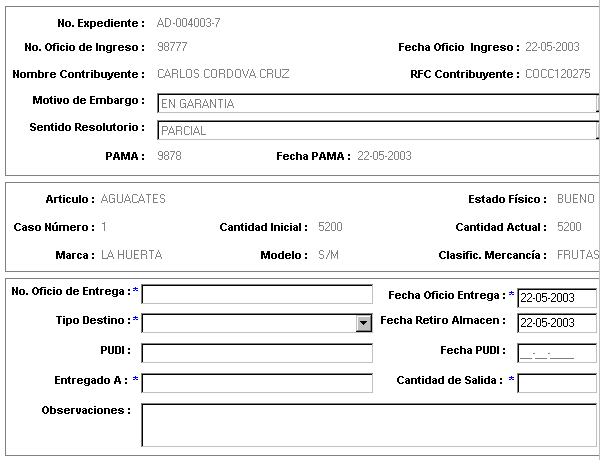Click inside the Observaciones text area
The width and height of the screenshot is (602, 460).
(x=369, y=425)
